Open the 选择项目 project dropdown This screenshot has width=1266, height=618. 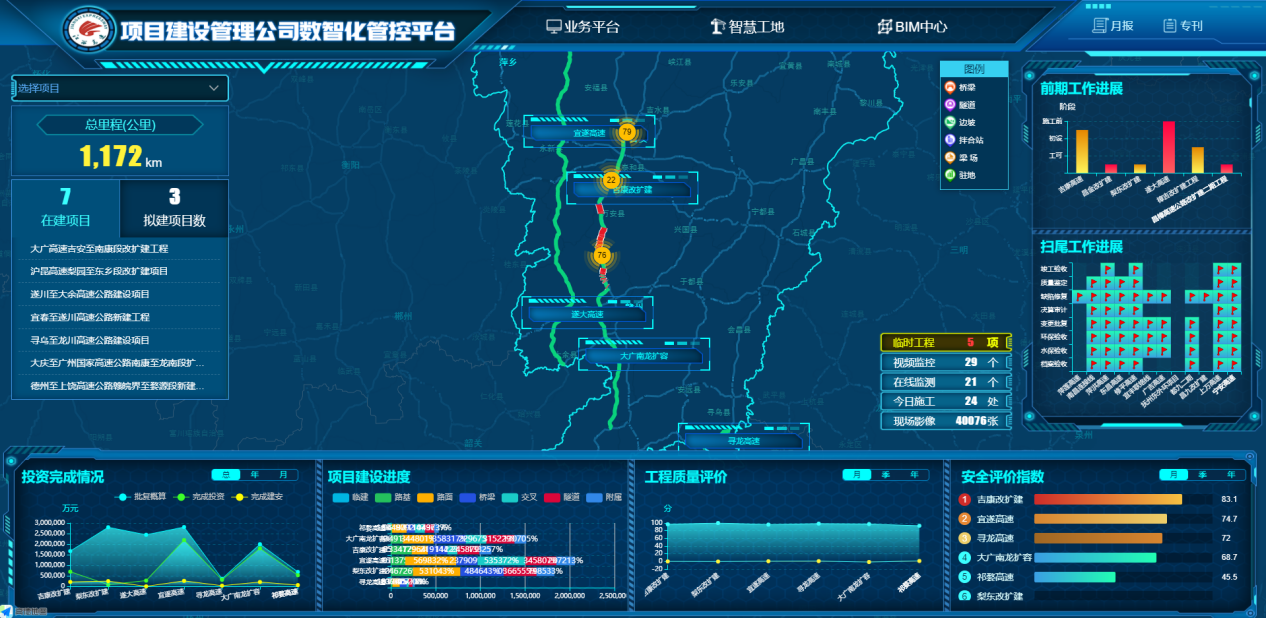pos(120,88)
